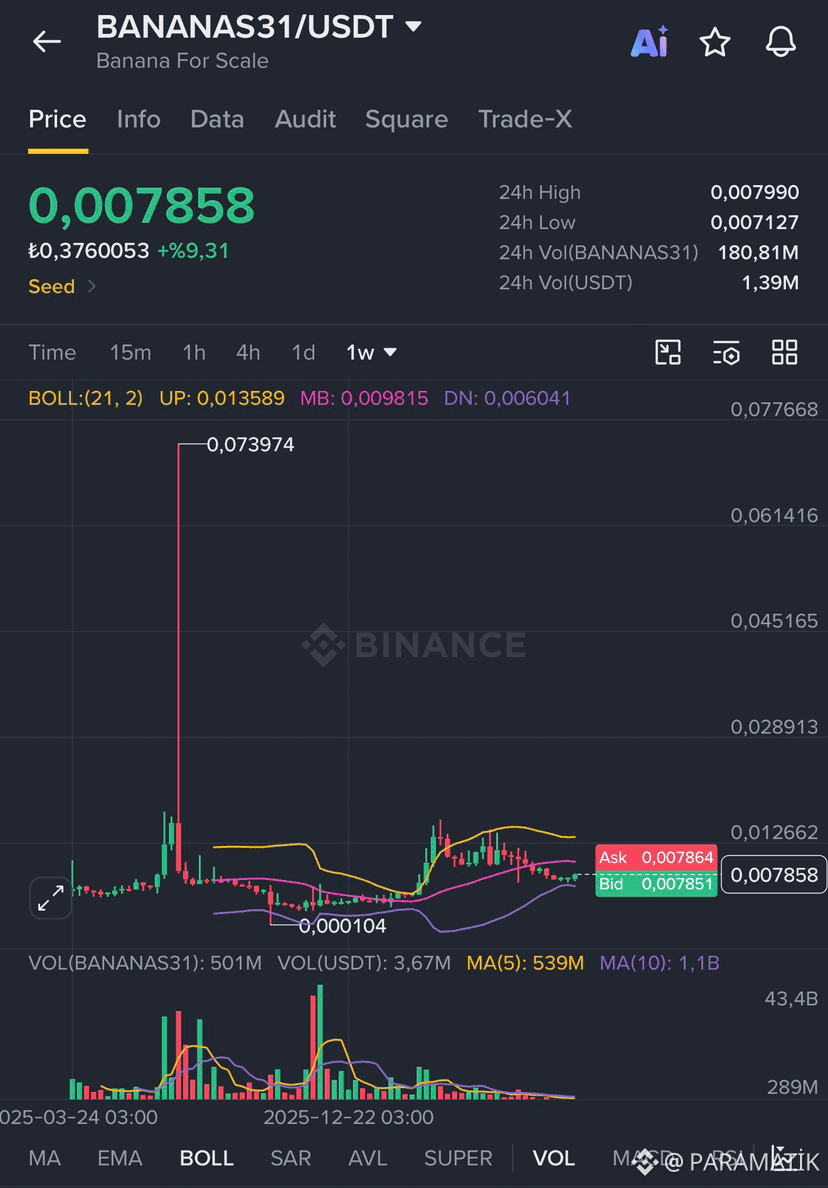Open chart indicator settings icon
Screen dimensions: 828x1188
click(x=726, y=352)
